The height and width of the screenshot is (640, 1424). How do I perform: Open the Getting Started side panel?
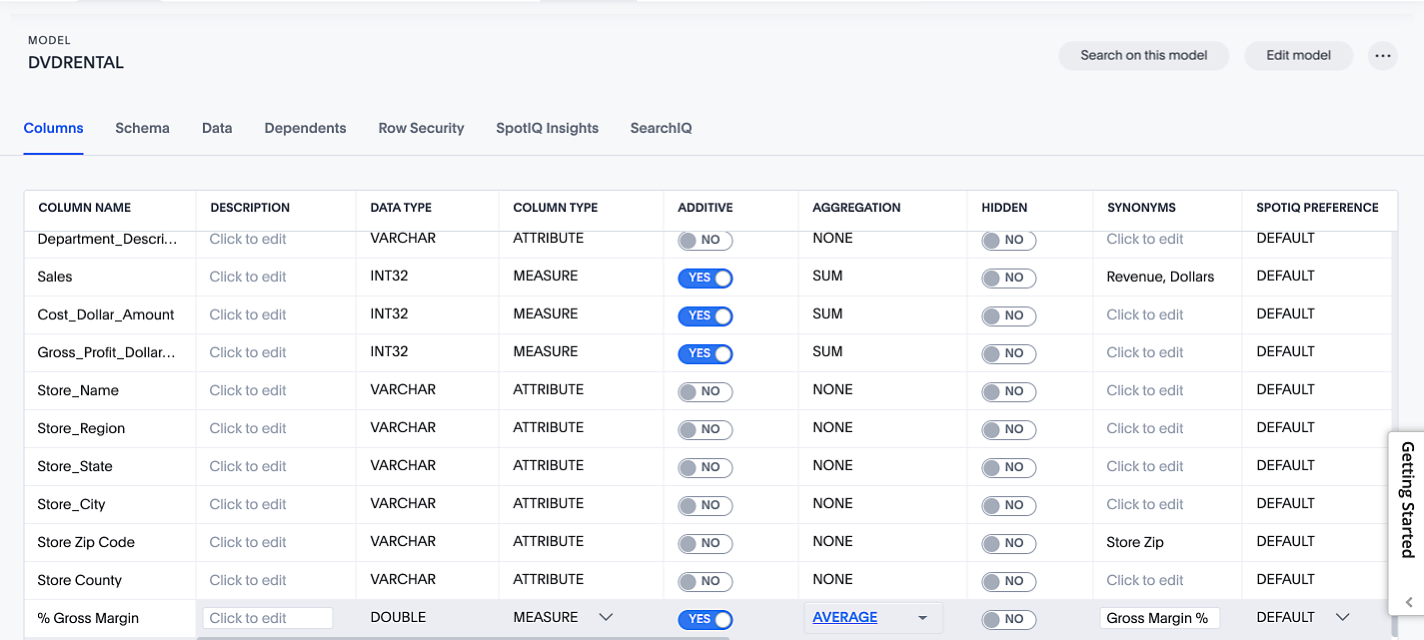(1407, 500)
